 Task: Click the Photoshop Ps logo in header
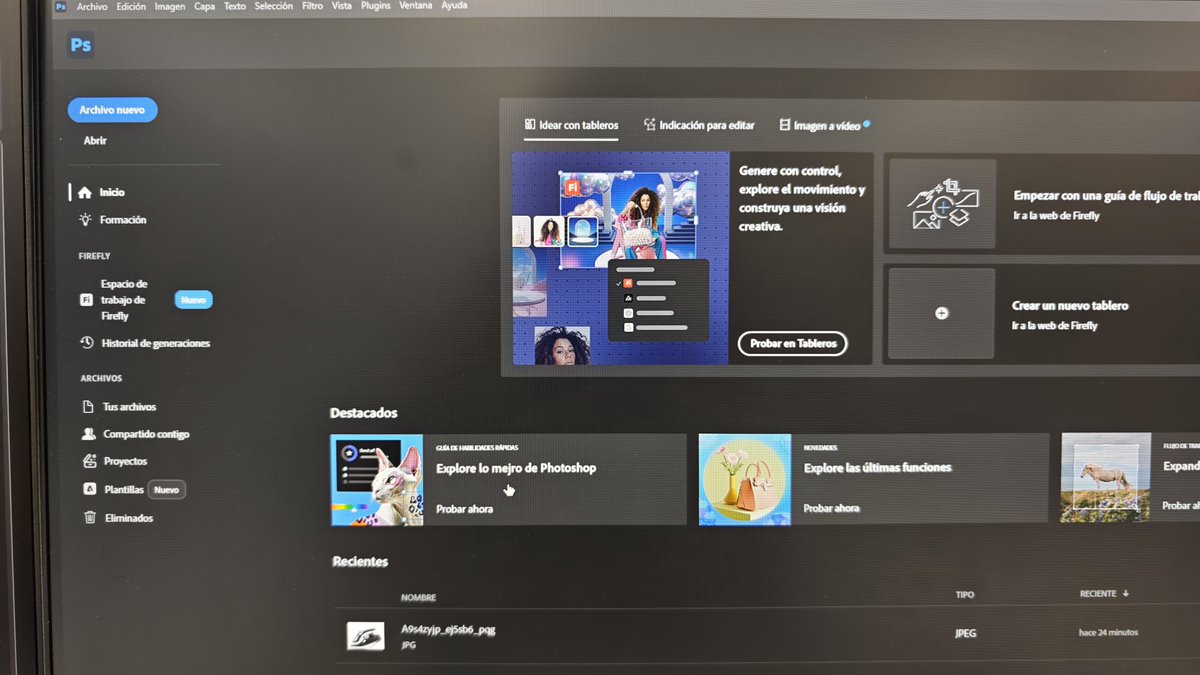(81, 45)
